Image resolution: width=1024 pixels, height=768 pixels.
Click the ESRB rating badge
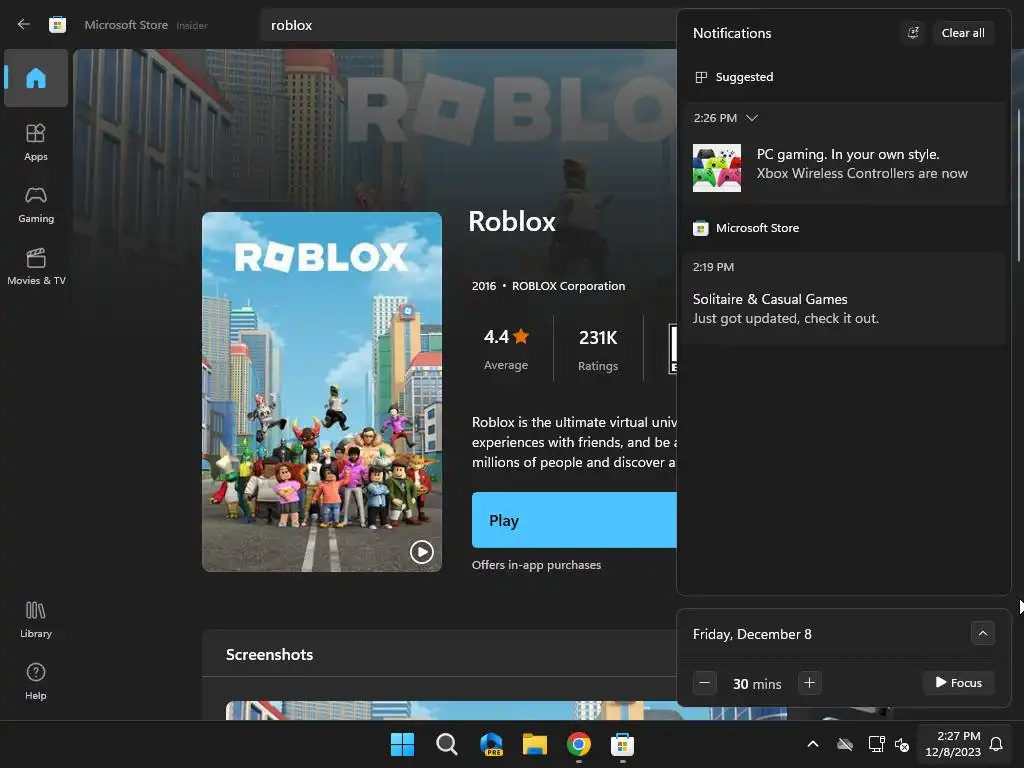point(673,349)
